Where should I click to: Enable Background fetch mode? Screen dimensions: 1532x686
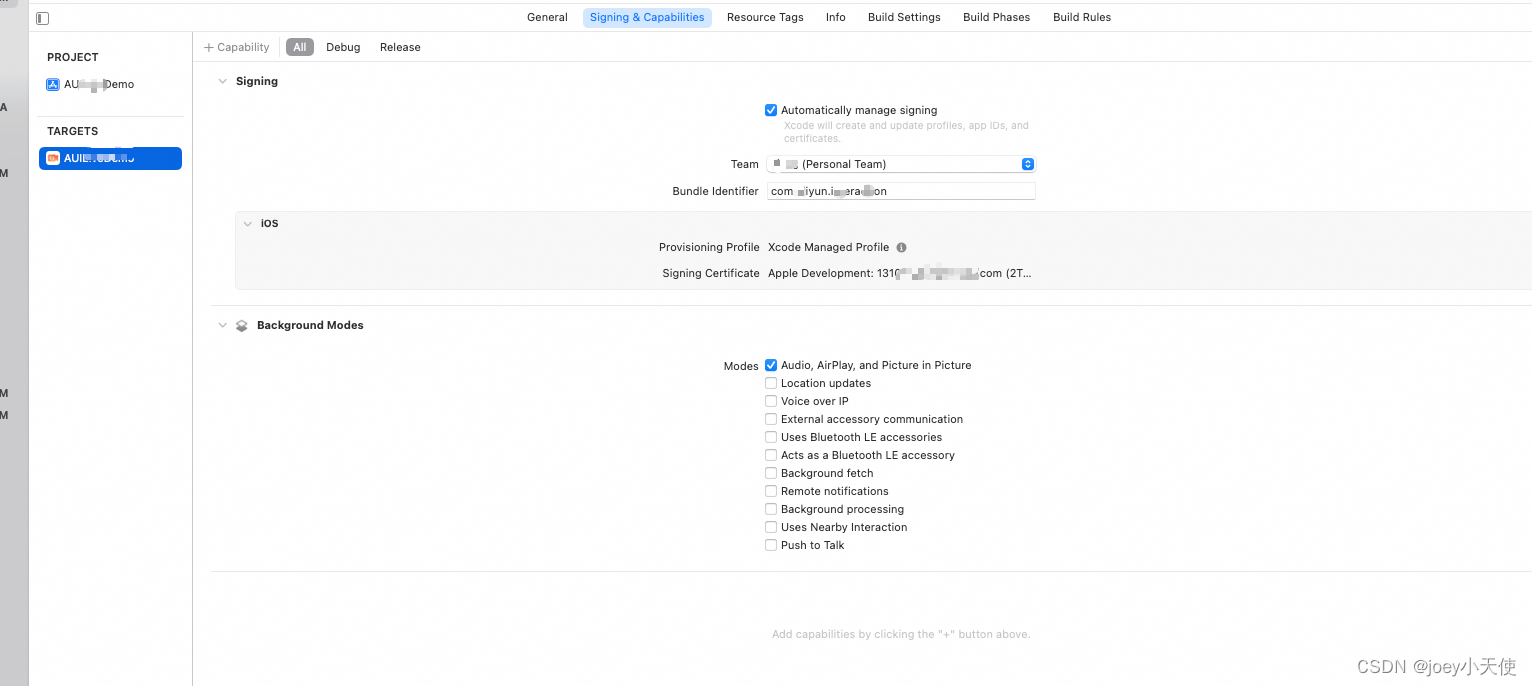point(771,473)
